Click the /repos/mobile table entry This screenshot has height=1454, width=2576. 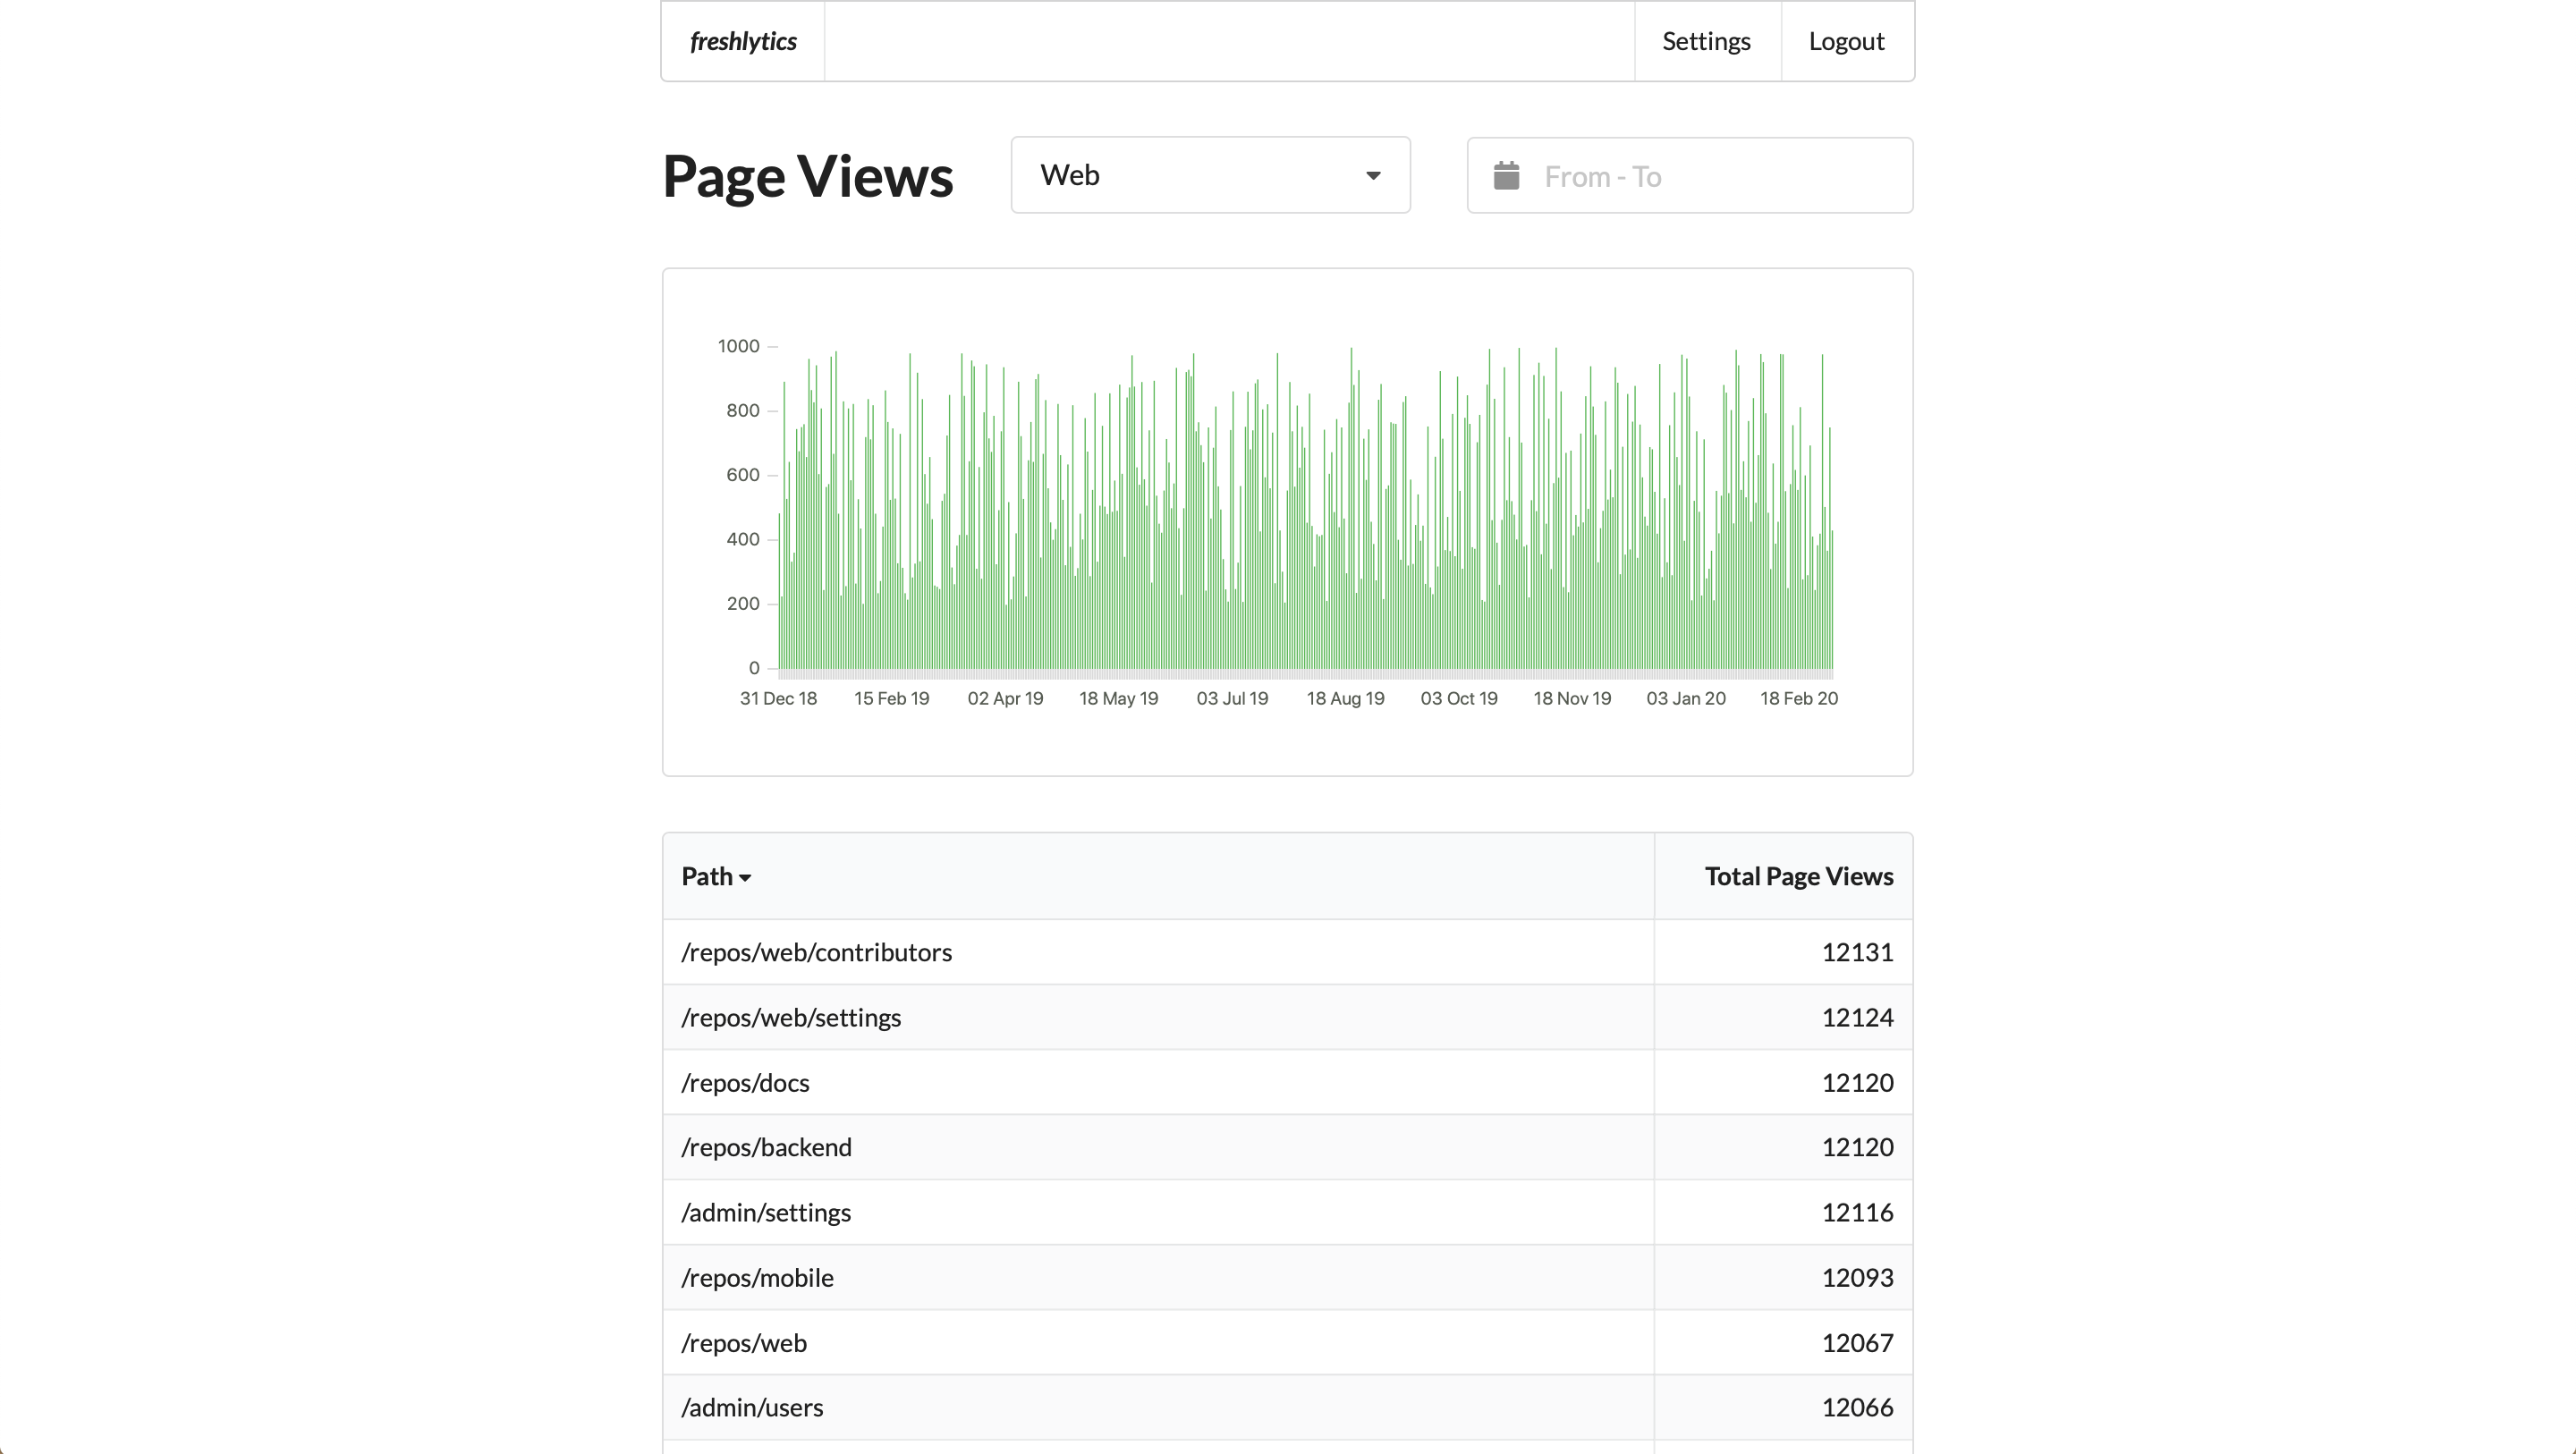click(757, 1277)
